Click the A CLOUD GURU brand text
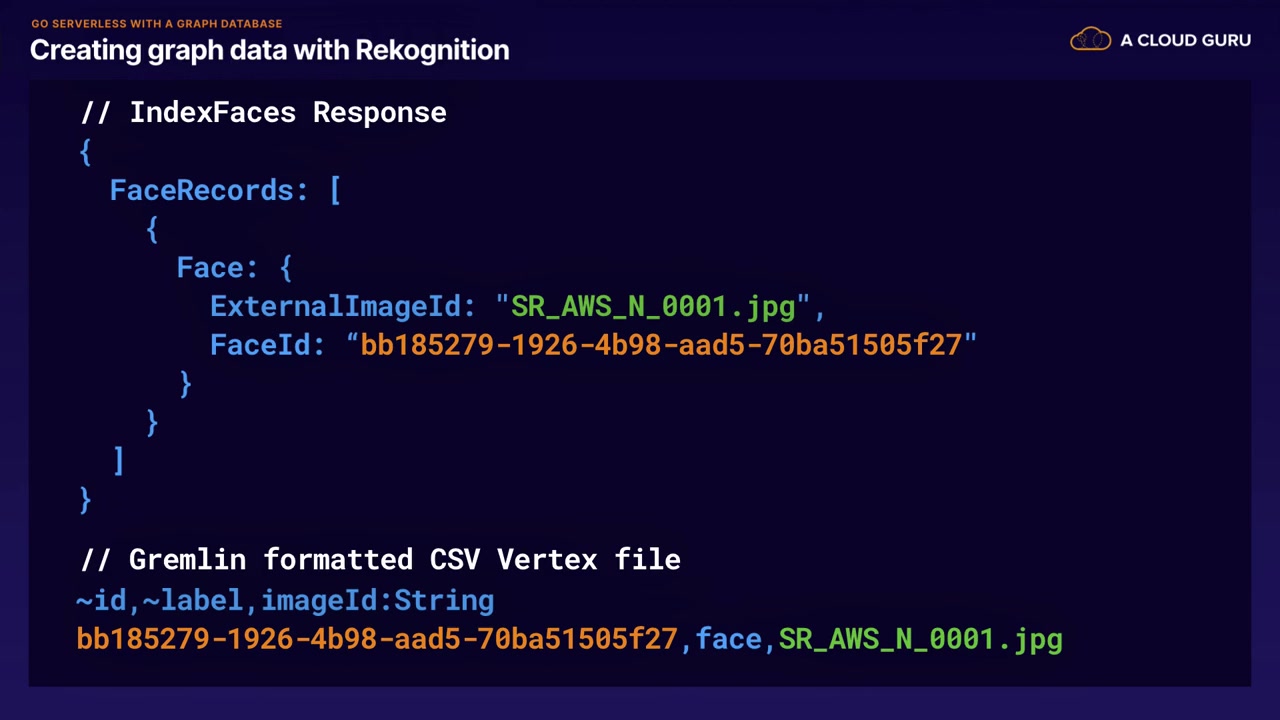Screen dimensions: 1280x720 click(1185, 40)
